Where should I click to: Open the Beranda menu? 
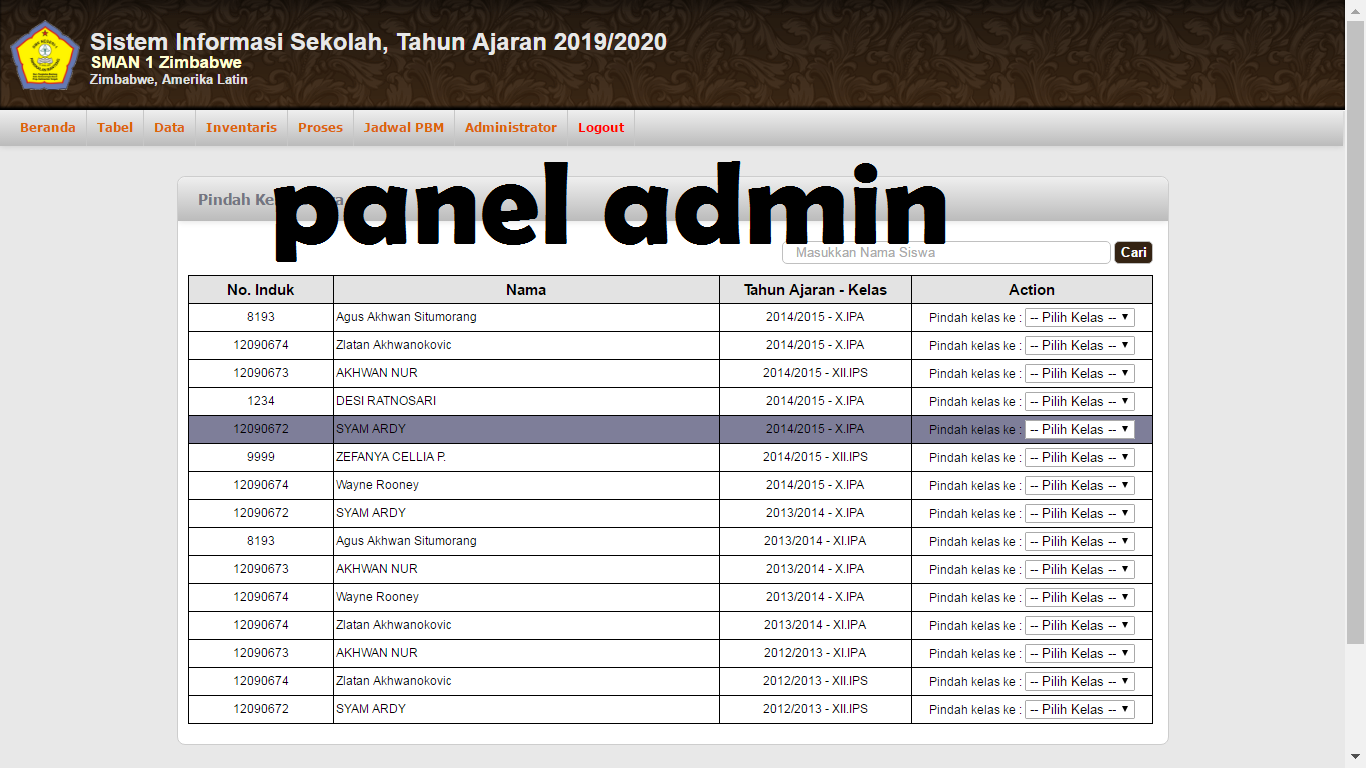coord(47,128)
